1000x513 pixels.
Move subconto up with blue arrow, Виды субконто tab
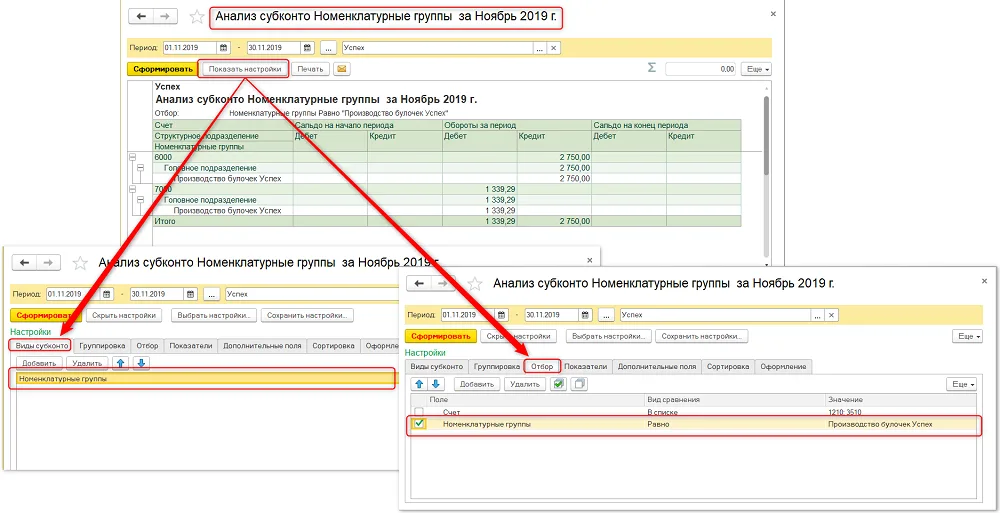pyautogui.click(x=120, y=363)
